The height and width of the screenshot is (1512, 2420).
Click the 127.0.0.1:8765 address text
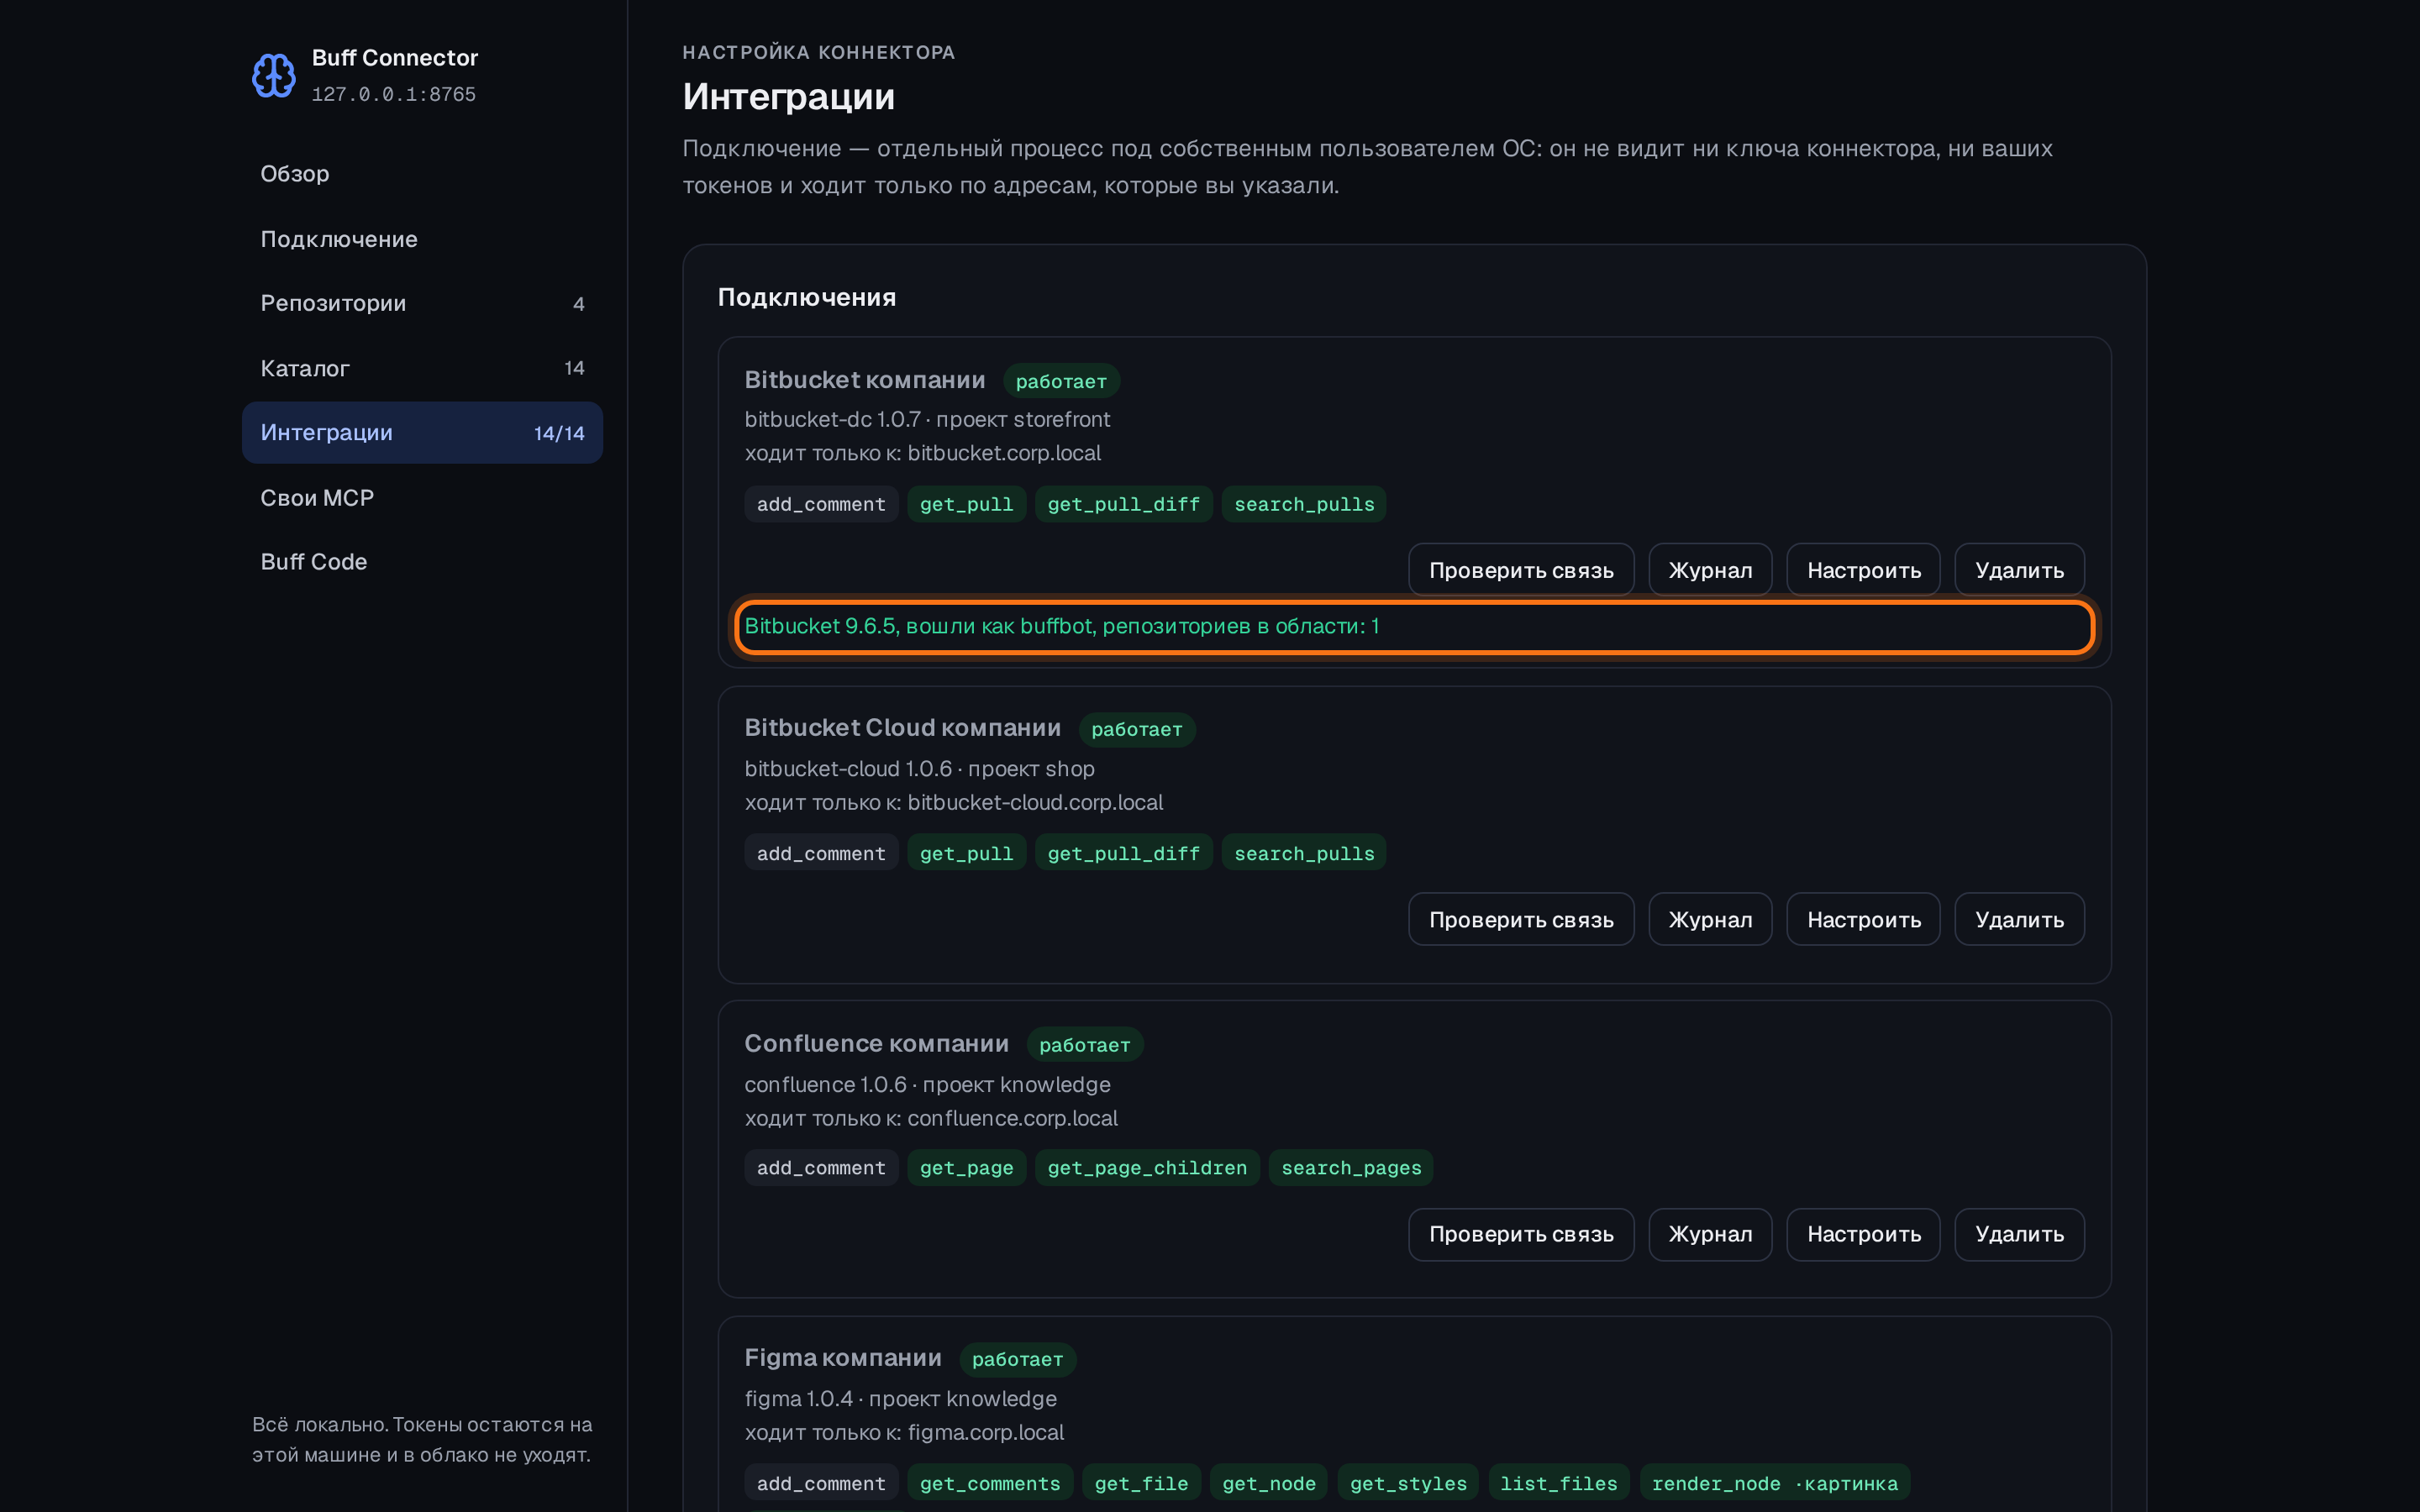393,94
